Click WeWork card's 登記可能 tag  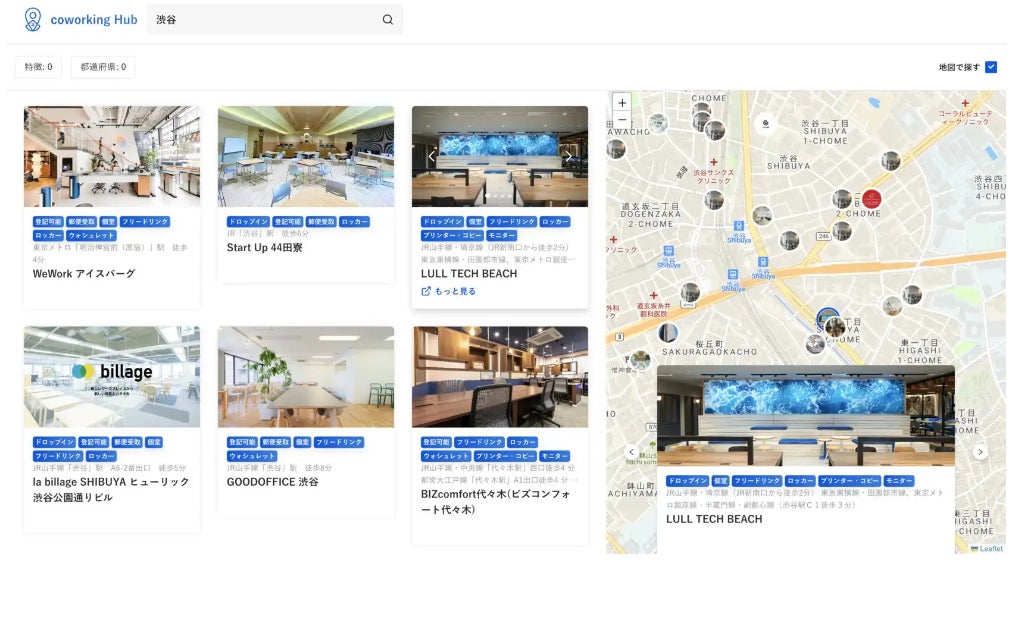[x=48, y=222]
